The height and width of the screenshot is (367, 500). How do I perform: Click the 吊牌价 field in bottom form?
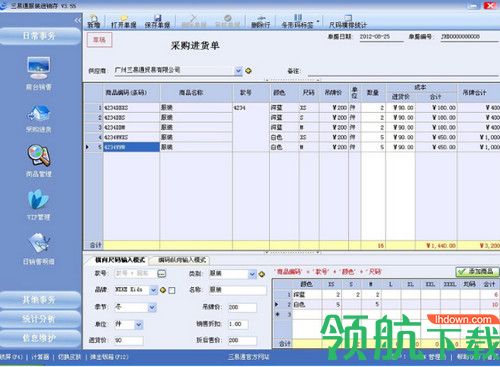point(242,307)
